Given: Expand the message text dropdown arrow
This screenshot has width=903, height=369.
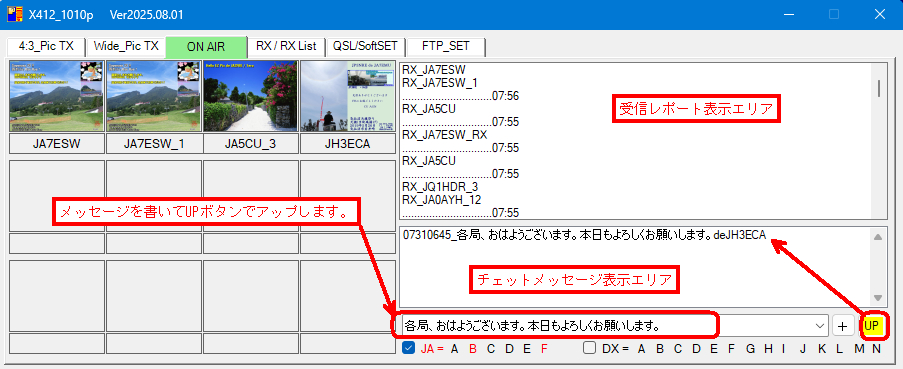Looking at the screenshot, I should pyautogui.click(x=820, y=326).
